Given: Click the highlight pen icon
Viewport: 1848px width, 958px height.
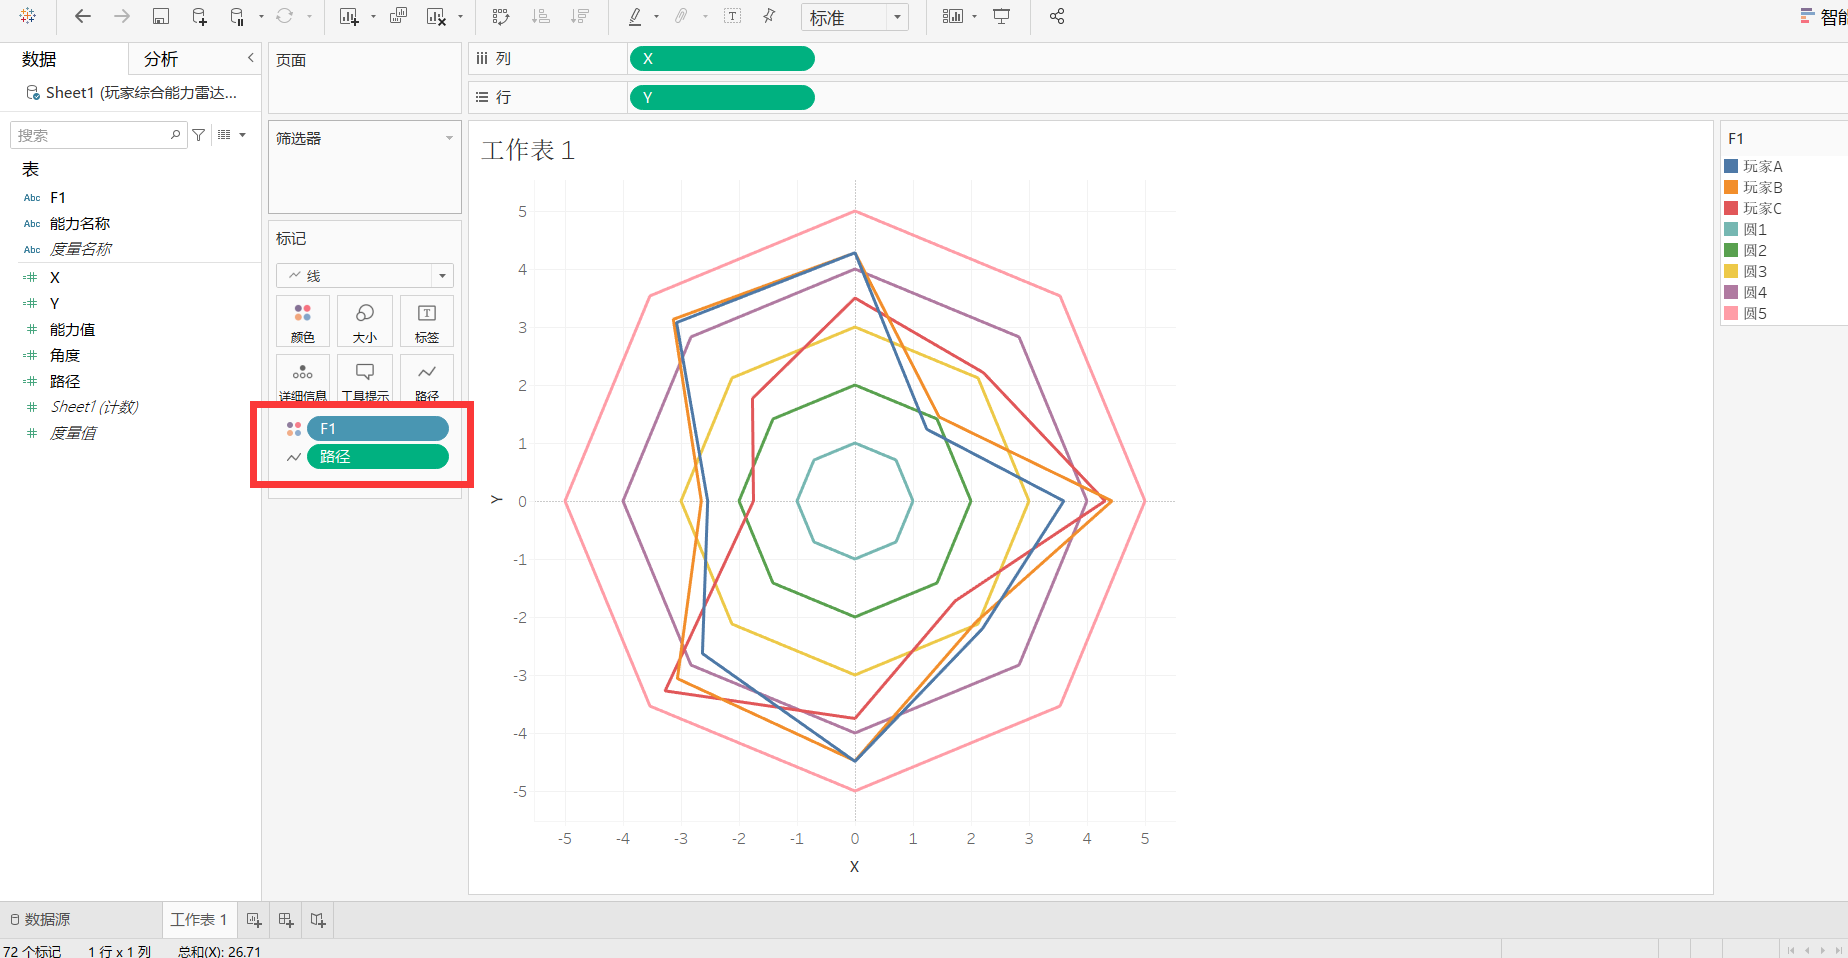Looking at the screenshot, I should pyautogui.click(x=635, y=16).
